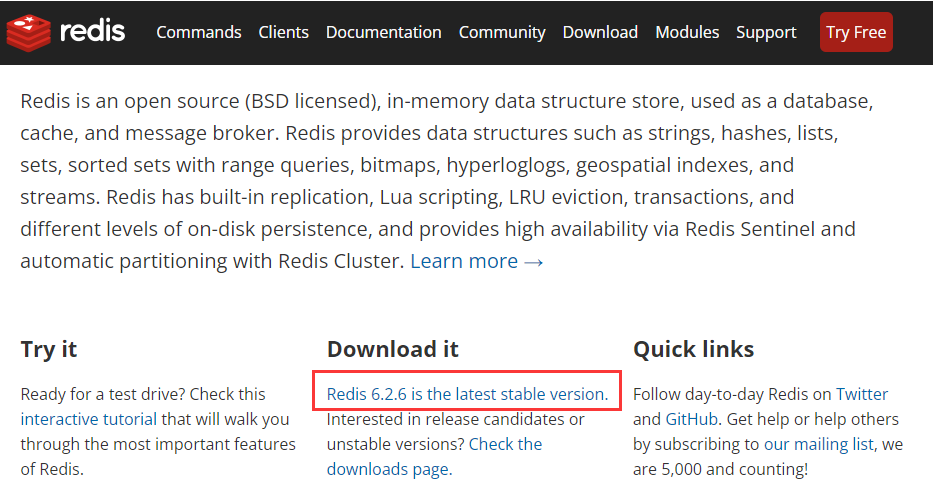Open the interactive tutorial link
This screenshot has height=499, width=933.
pyautogui.click(x=88, y=419)
